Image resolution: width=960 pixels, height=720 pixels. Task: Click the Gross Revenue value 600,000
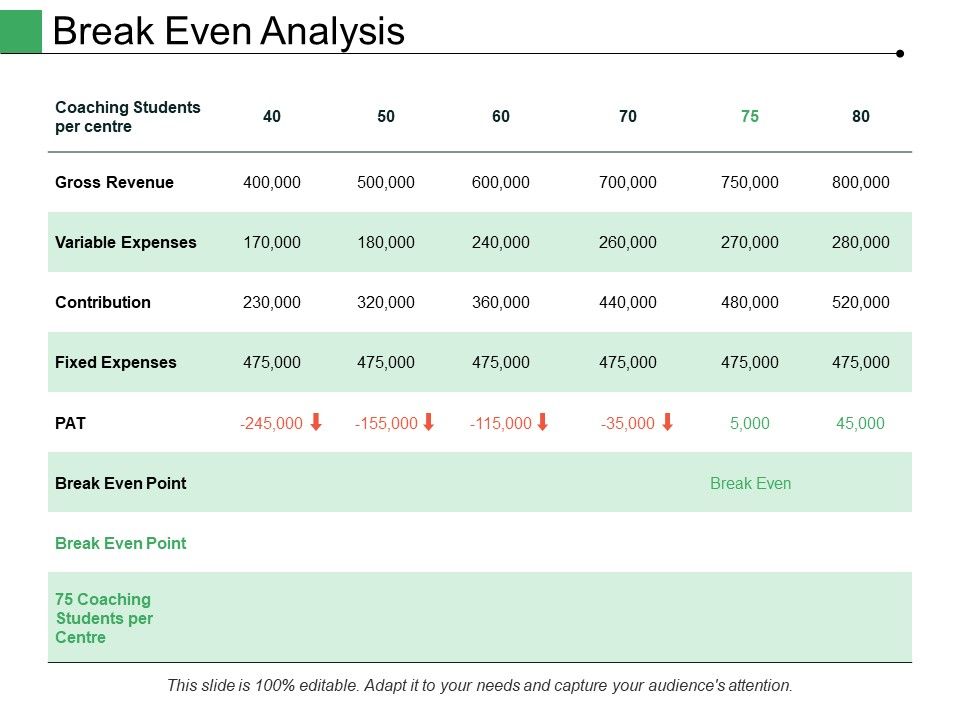tap(501, 182)
